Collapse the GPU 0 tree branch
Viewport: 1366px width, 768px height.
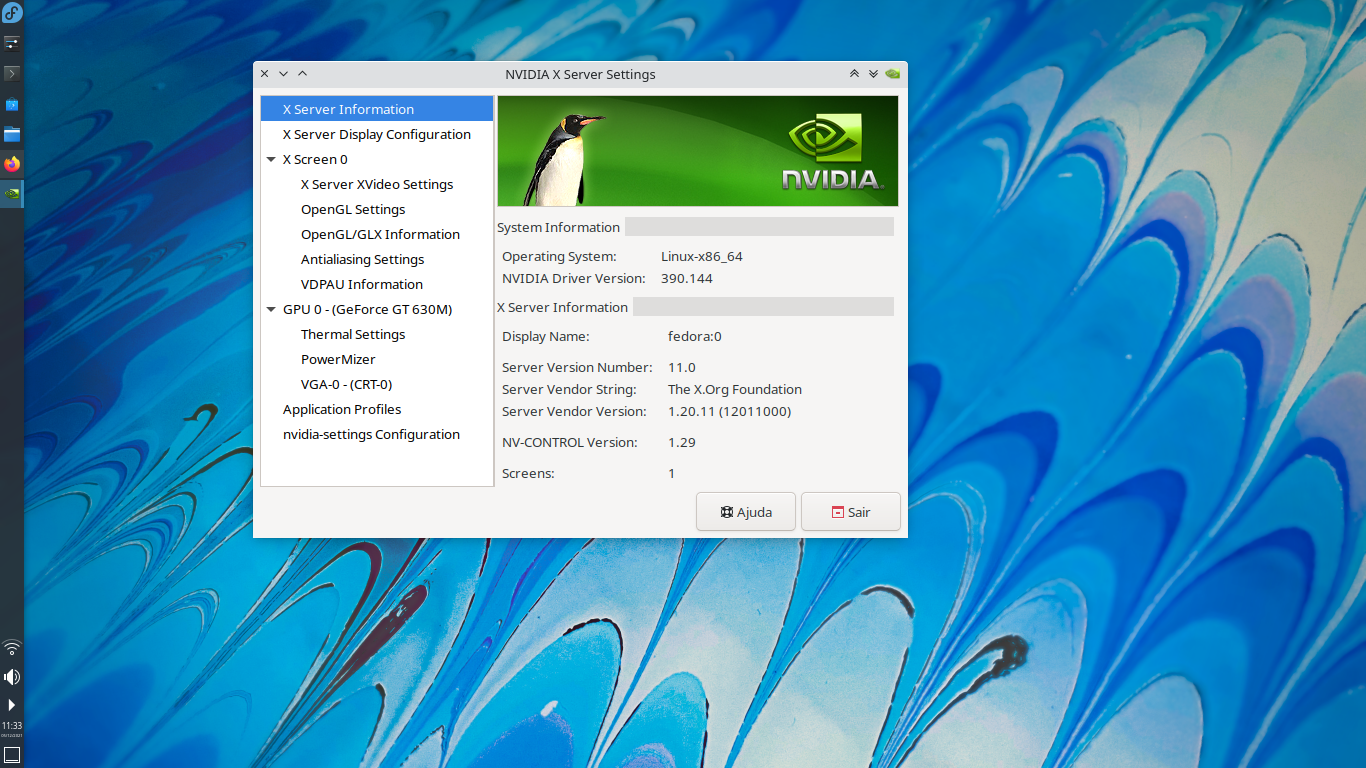click(271, 309)
